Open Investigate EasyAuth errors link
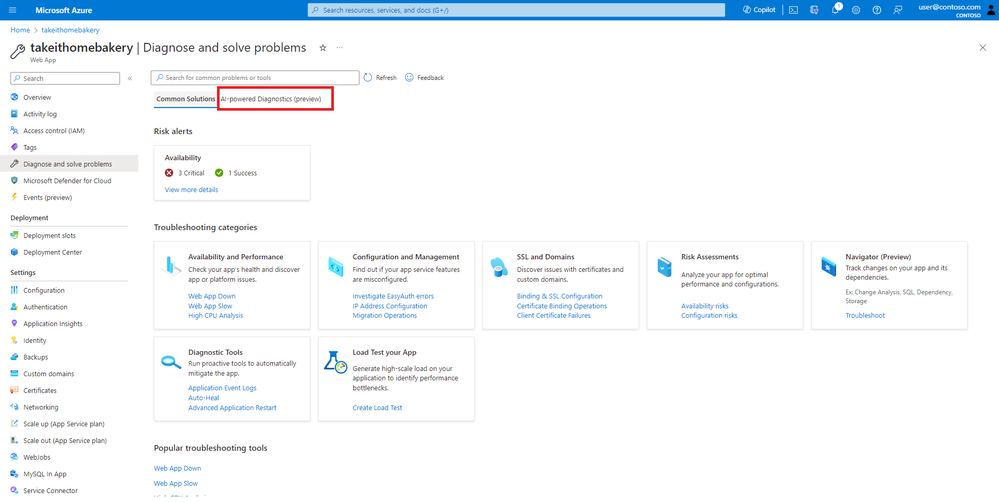Screen dimensions: 999x502 point(393,296)
